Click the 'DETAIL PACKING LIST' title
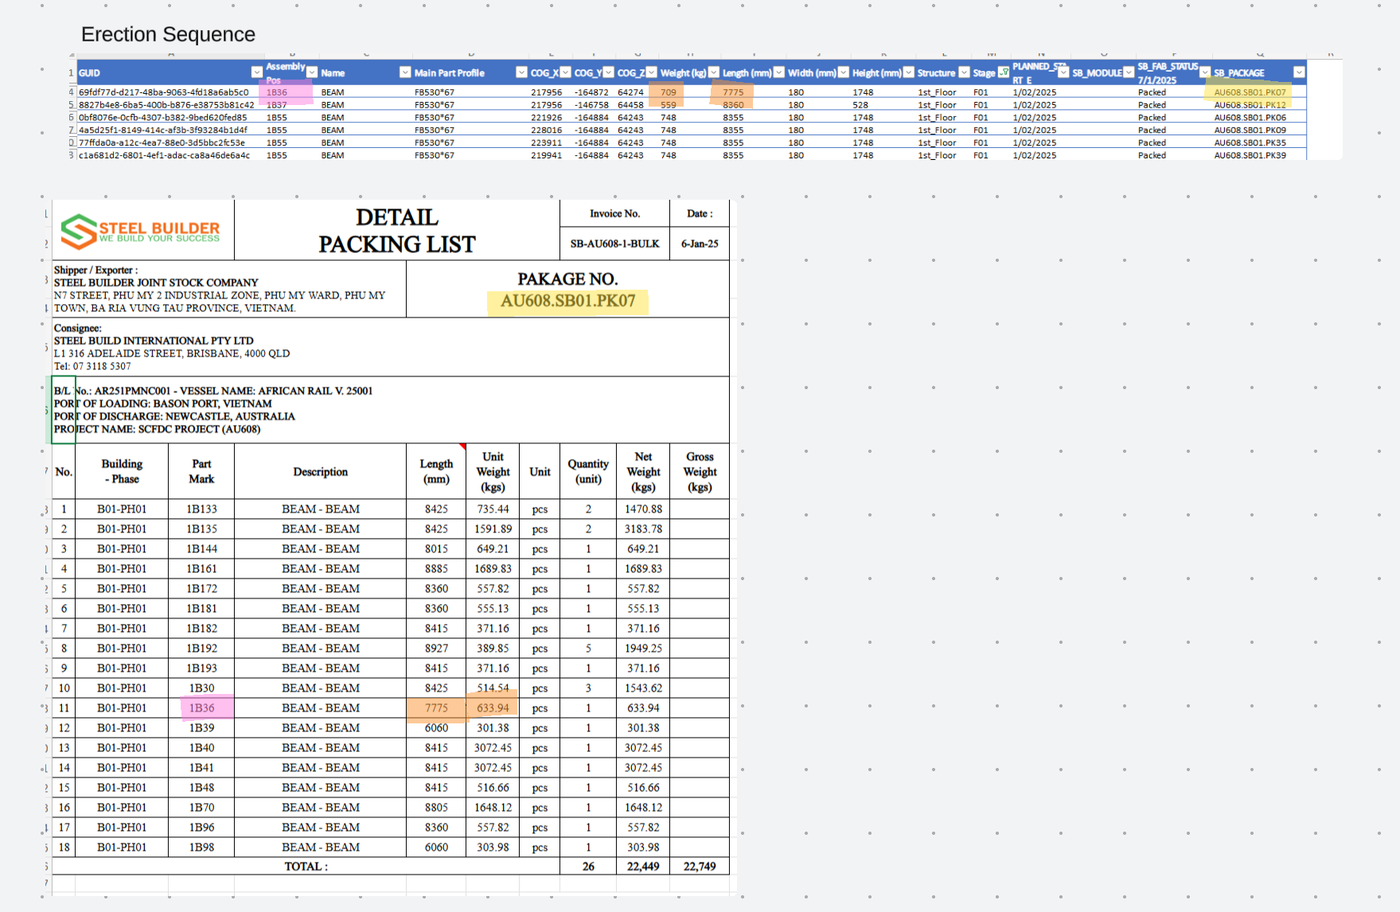 pos(397,231)
